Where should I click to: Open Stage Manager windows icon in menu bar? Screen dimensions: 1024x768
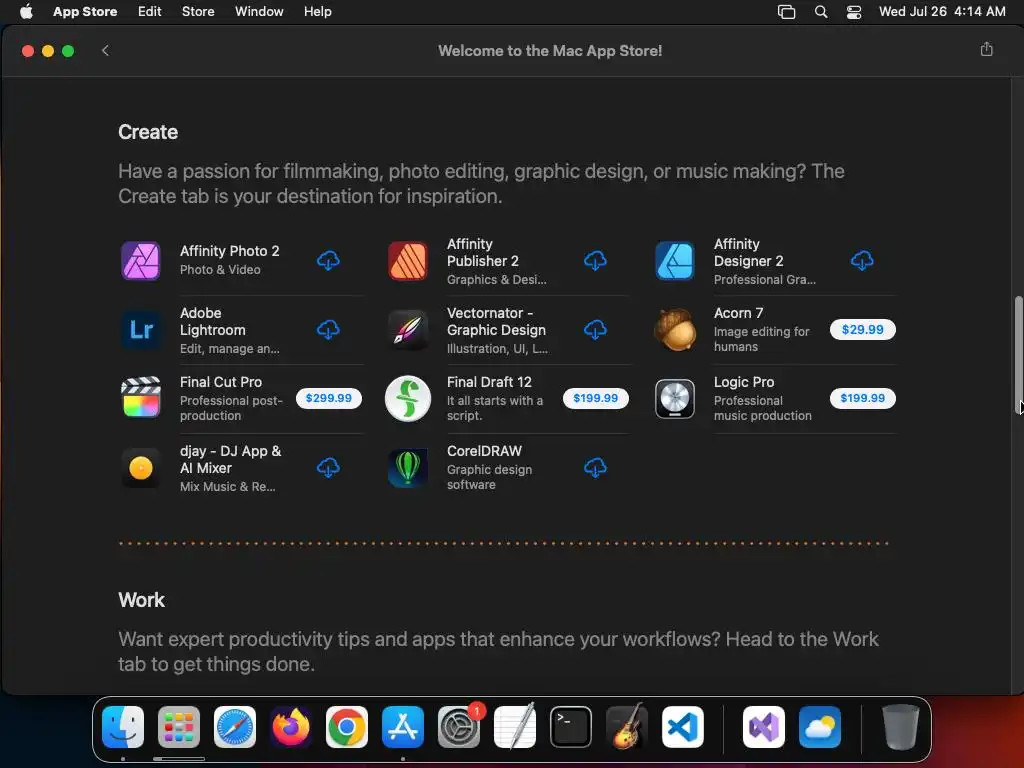pos(786,12)
